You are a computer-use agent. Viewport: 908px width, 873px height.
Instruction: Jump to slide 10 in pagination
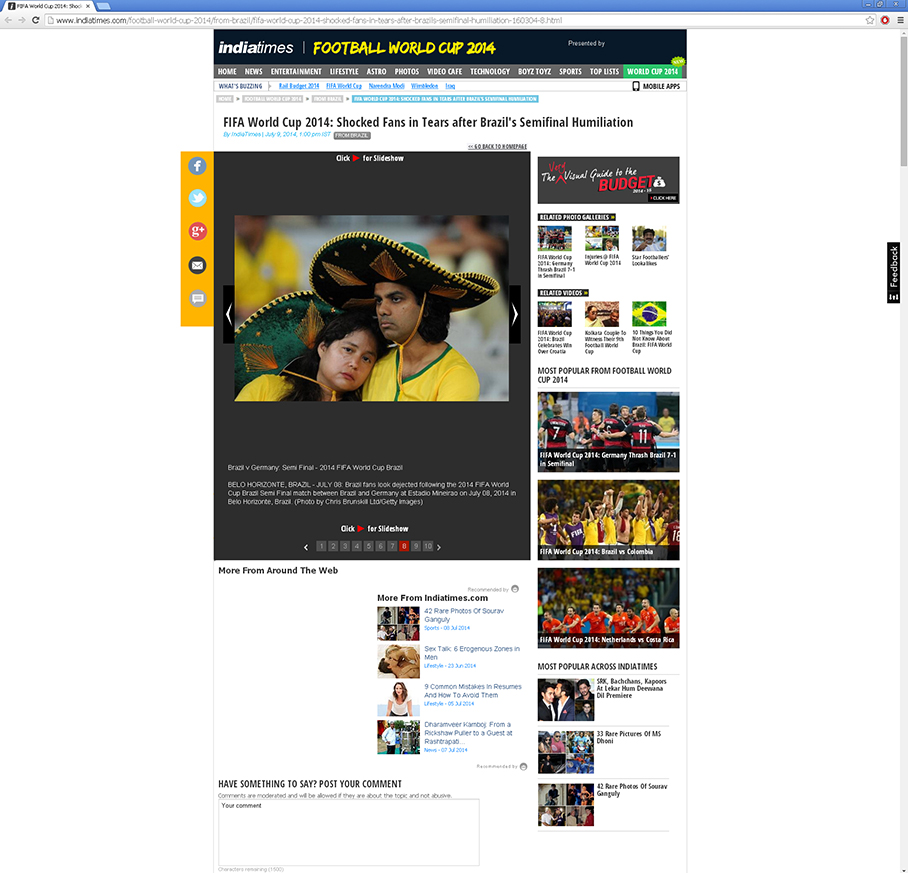(x=428, y=546)
